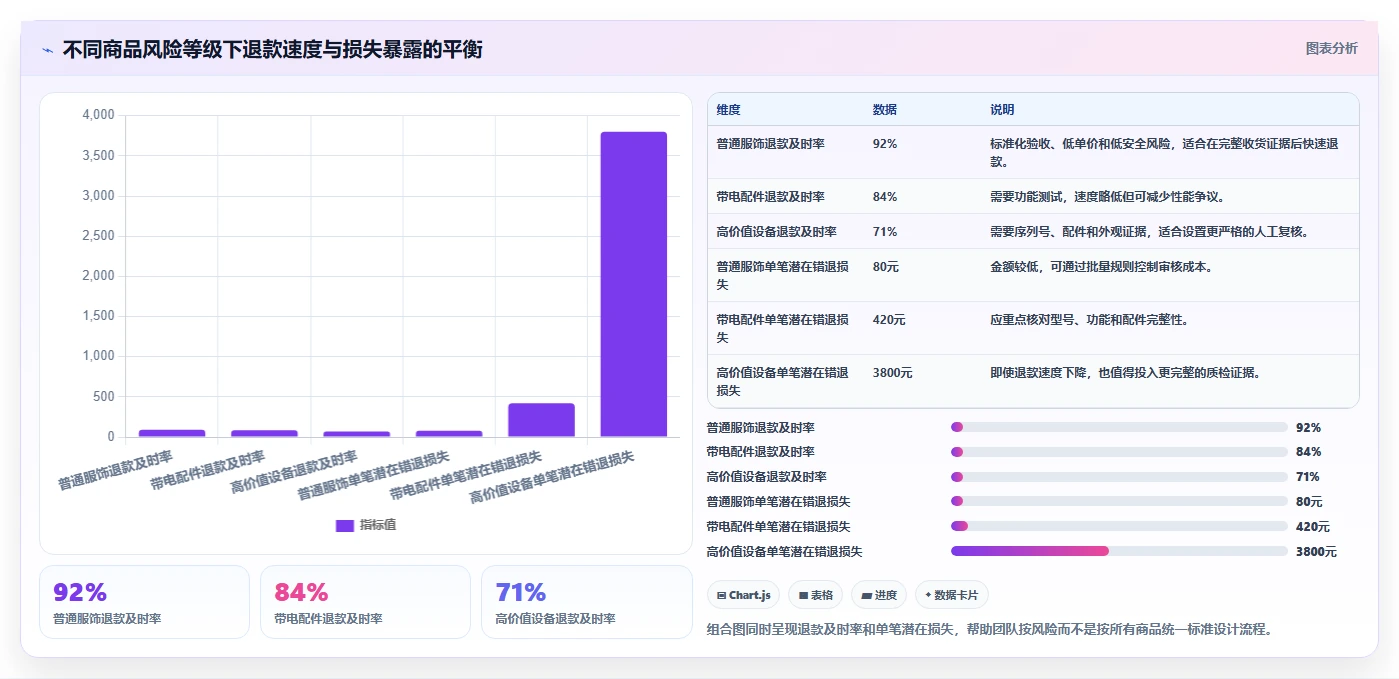Click the x-axis label 高价值设备单笔潜在错退损失
The image size is (1399, 679).
552,477
